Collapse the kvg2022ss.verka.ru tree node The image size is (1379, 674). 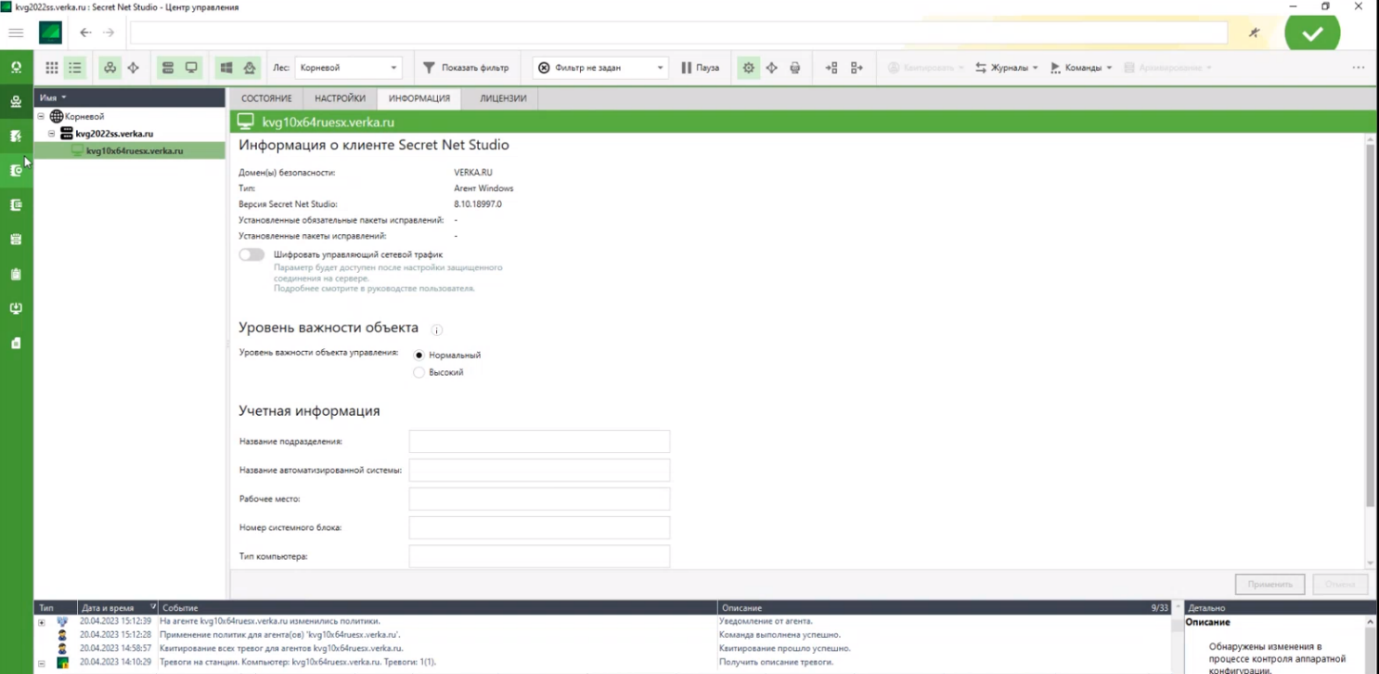point(52,134)
